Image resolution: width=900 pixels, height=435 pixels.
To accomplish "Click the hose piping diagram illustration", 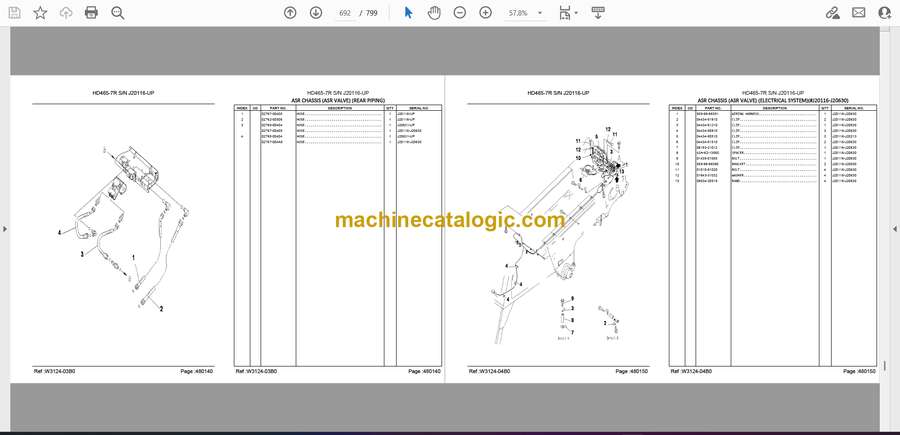I will coord(123,230).
